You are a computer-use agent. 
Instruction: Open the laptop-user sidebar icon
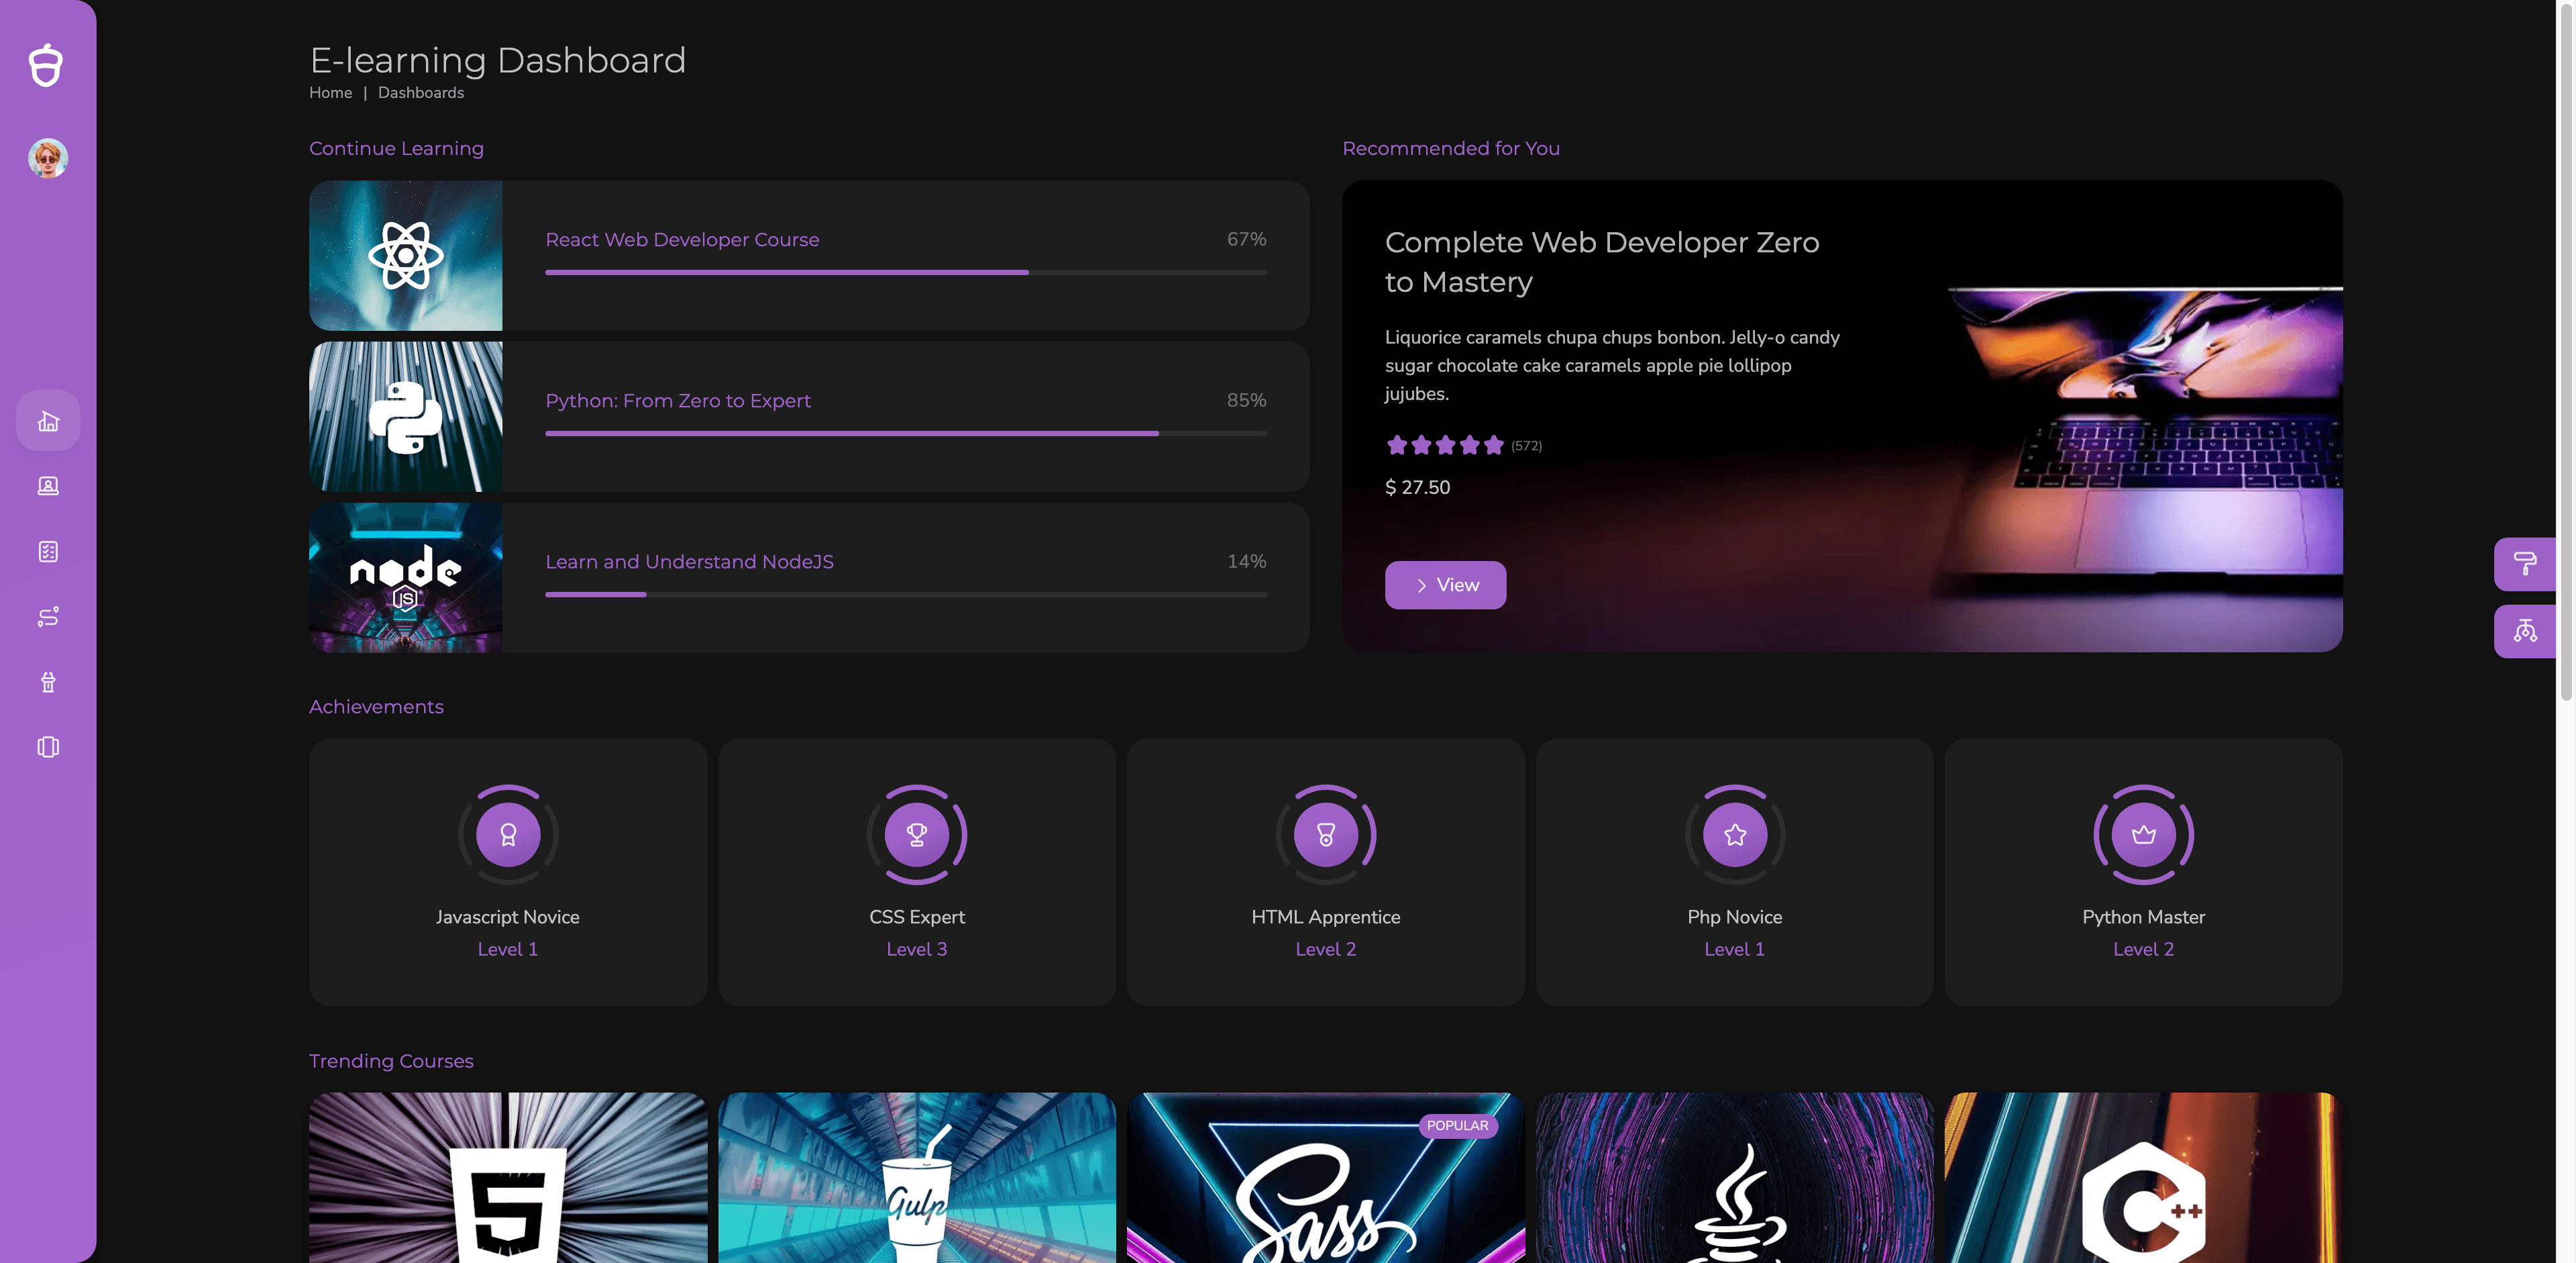click(x=48, y=486)
